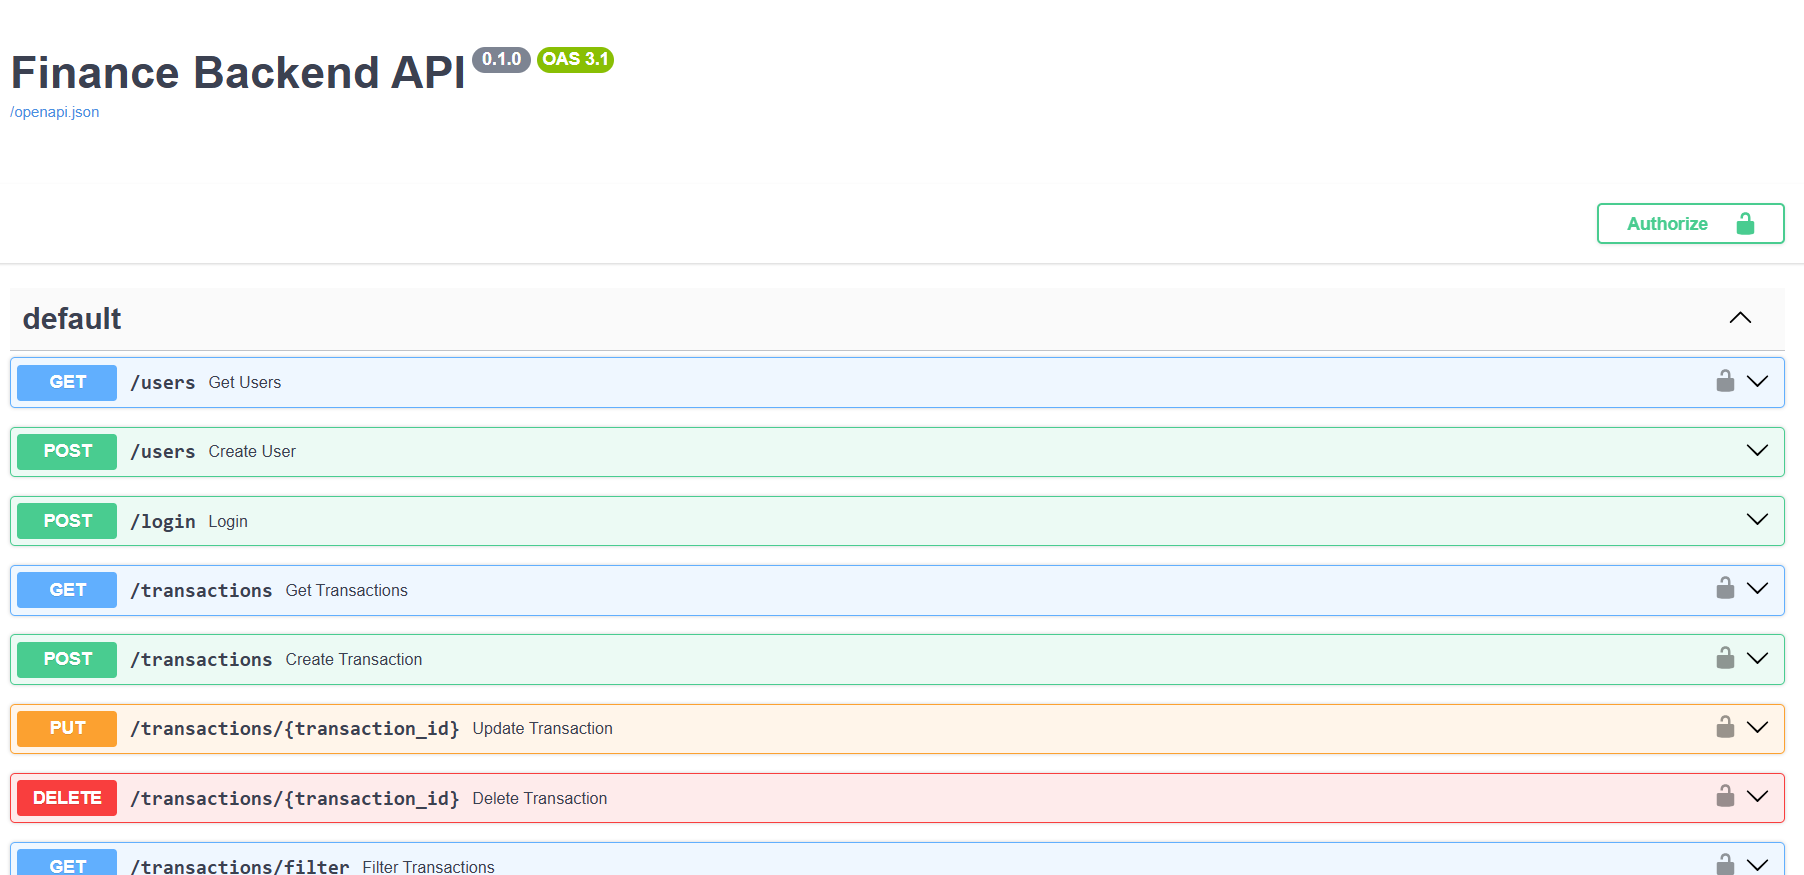This screenshot has height=875, width=1804.
Task: Open the /openapi.json link
Action: [x=55, y=112]
